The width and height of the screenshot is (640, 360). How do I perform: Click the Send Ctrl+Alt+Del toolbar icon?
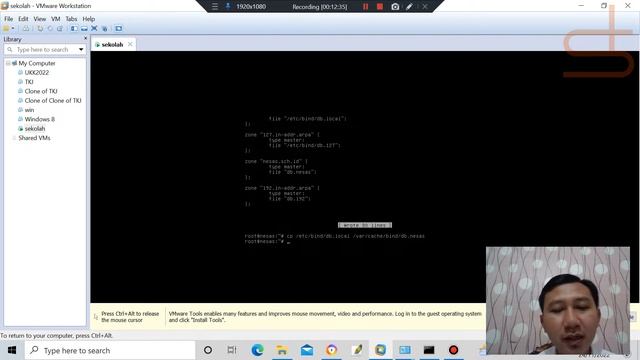click(x=26, y=29)
